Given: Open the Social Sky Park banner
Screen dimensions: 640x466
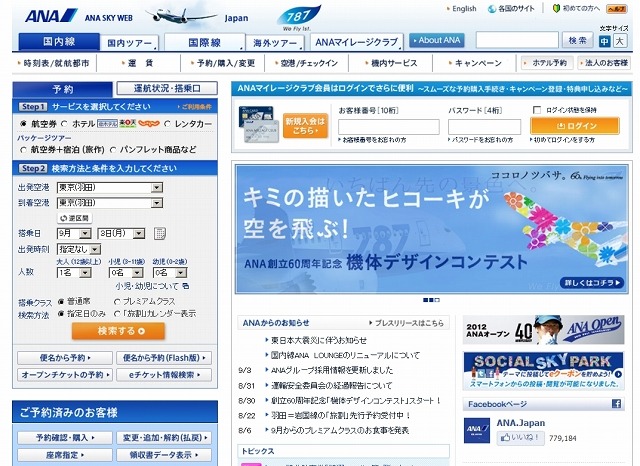Looking at the screenshot, I should pos(543,371).
